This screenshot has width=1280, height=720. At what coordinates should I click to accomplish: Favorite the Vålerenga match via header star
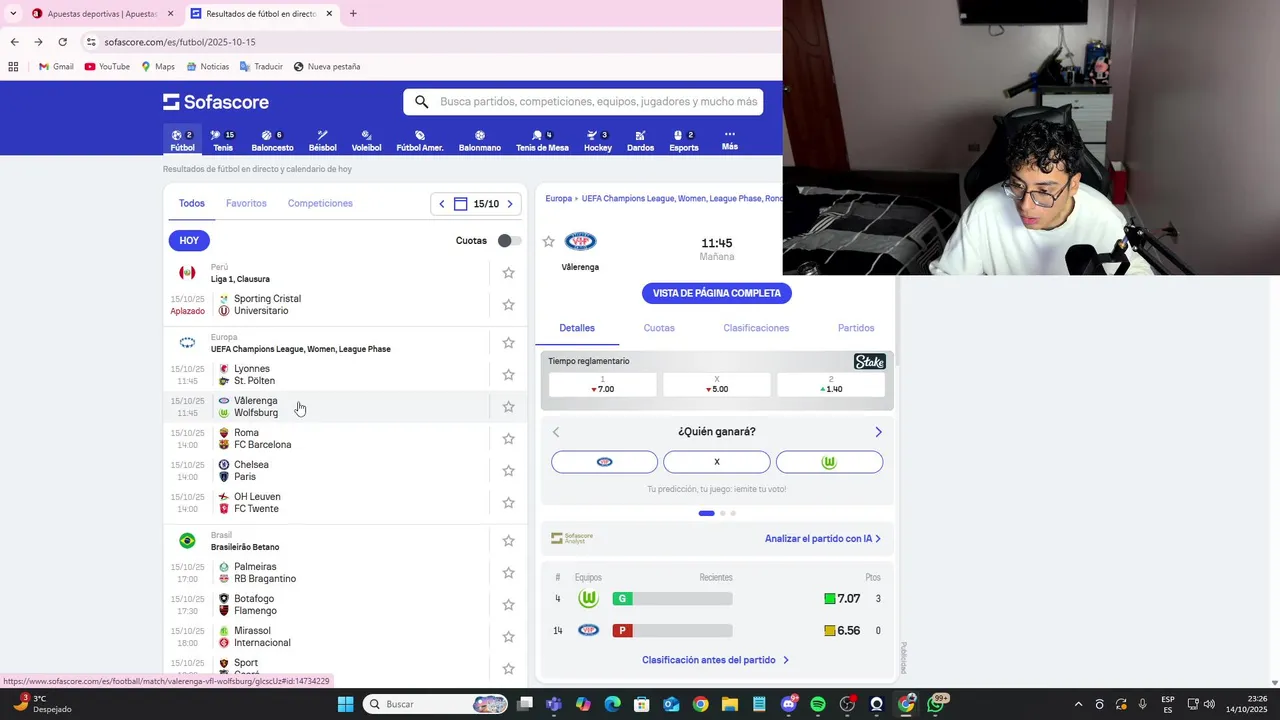click(x=548, y=241)
